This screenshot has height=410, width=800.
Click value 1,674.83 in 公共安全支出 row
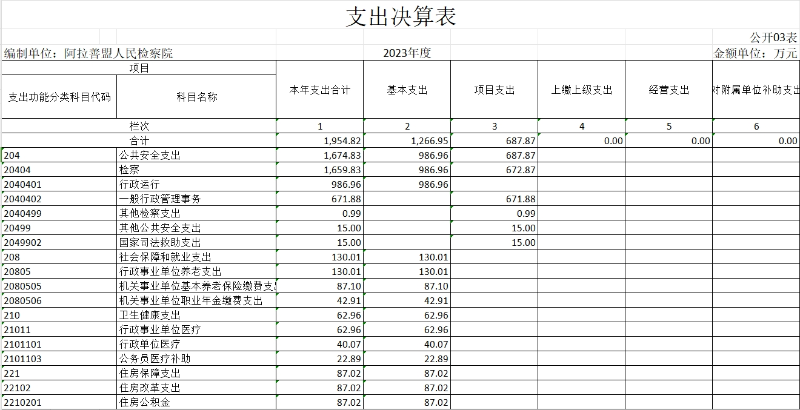[320, 155]
